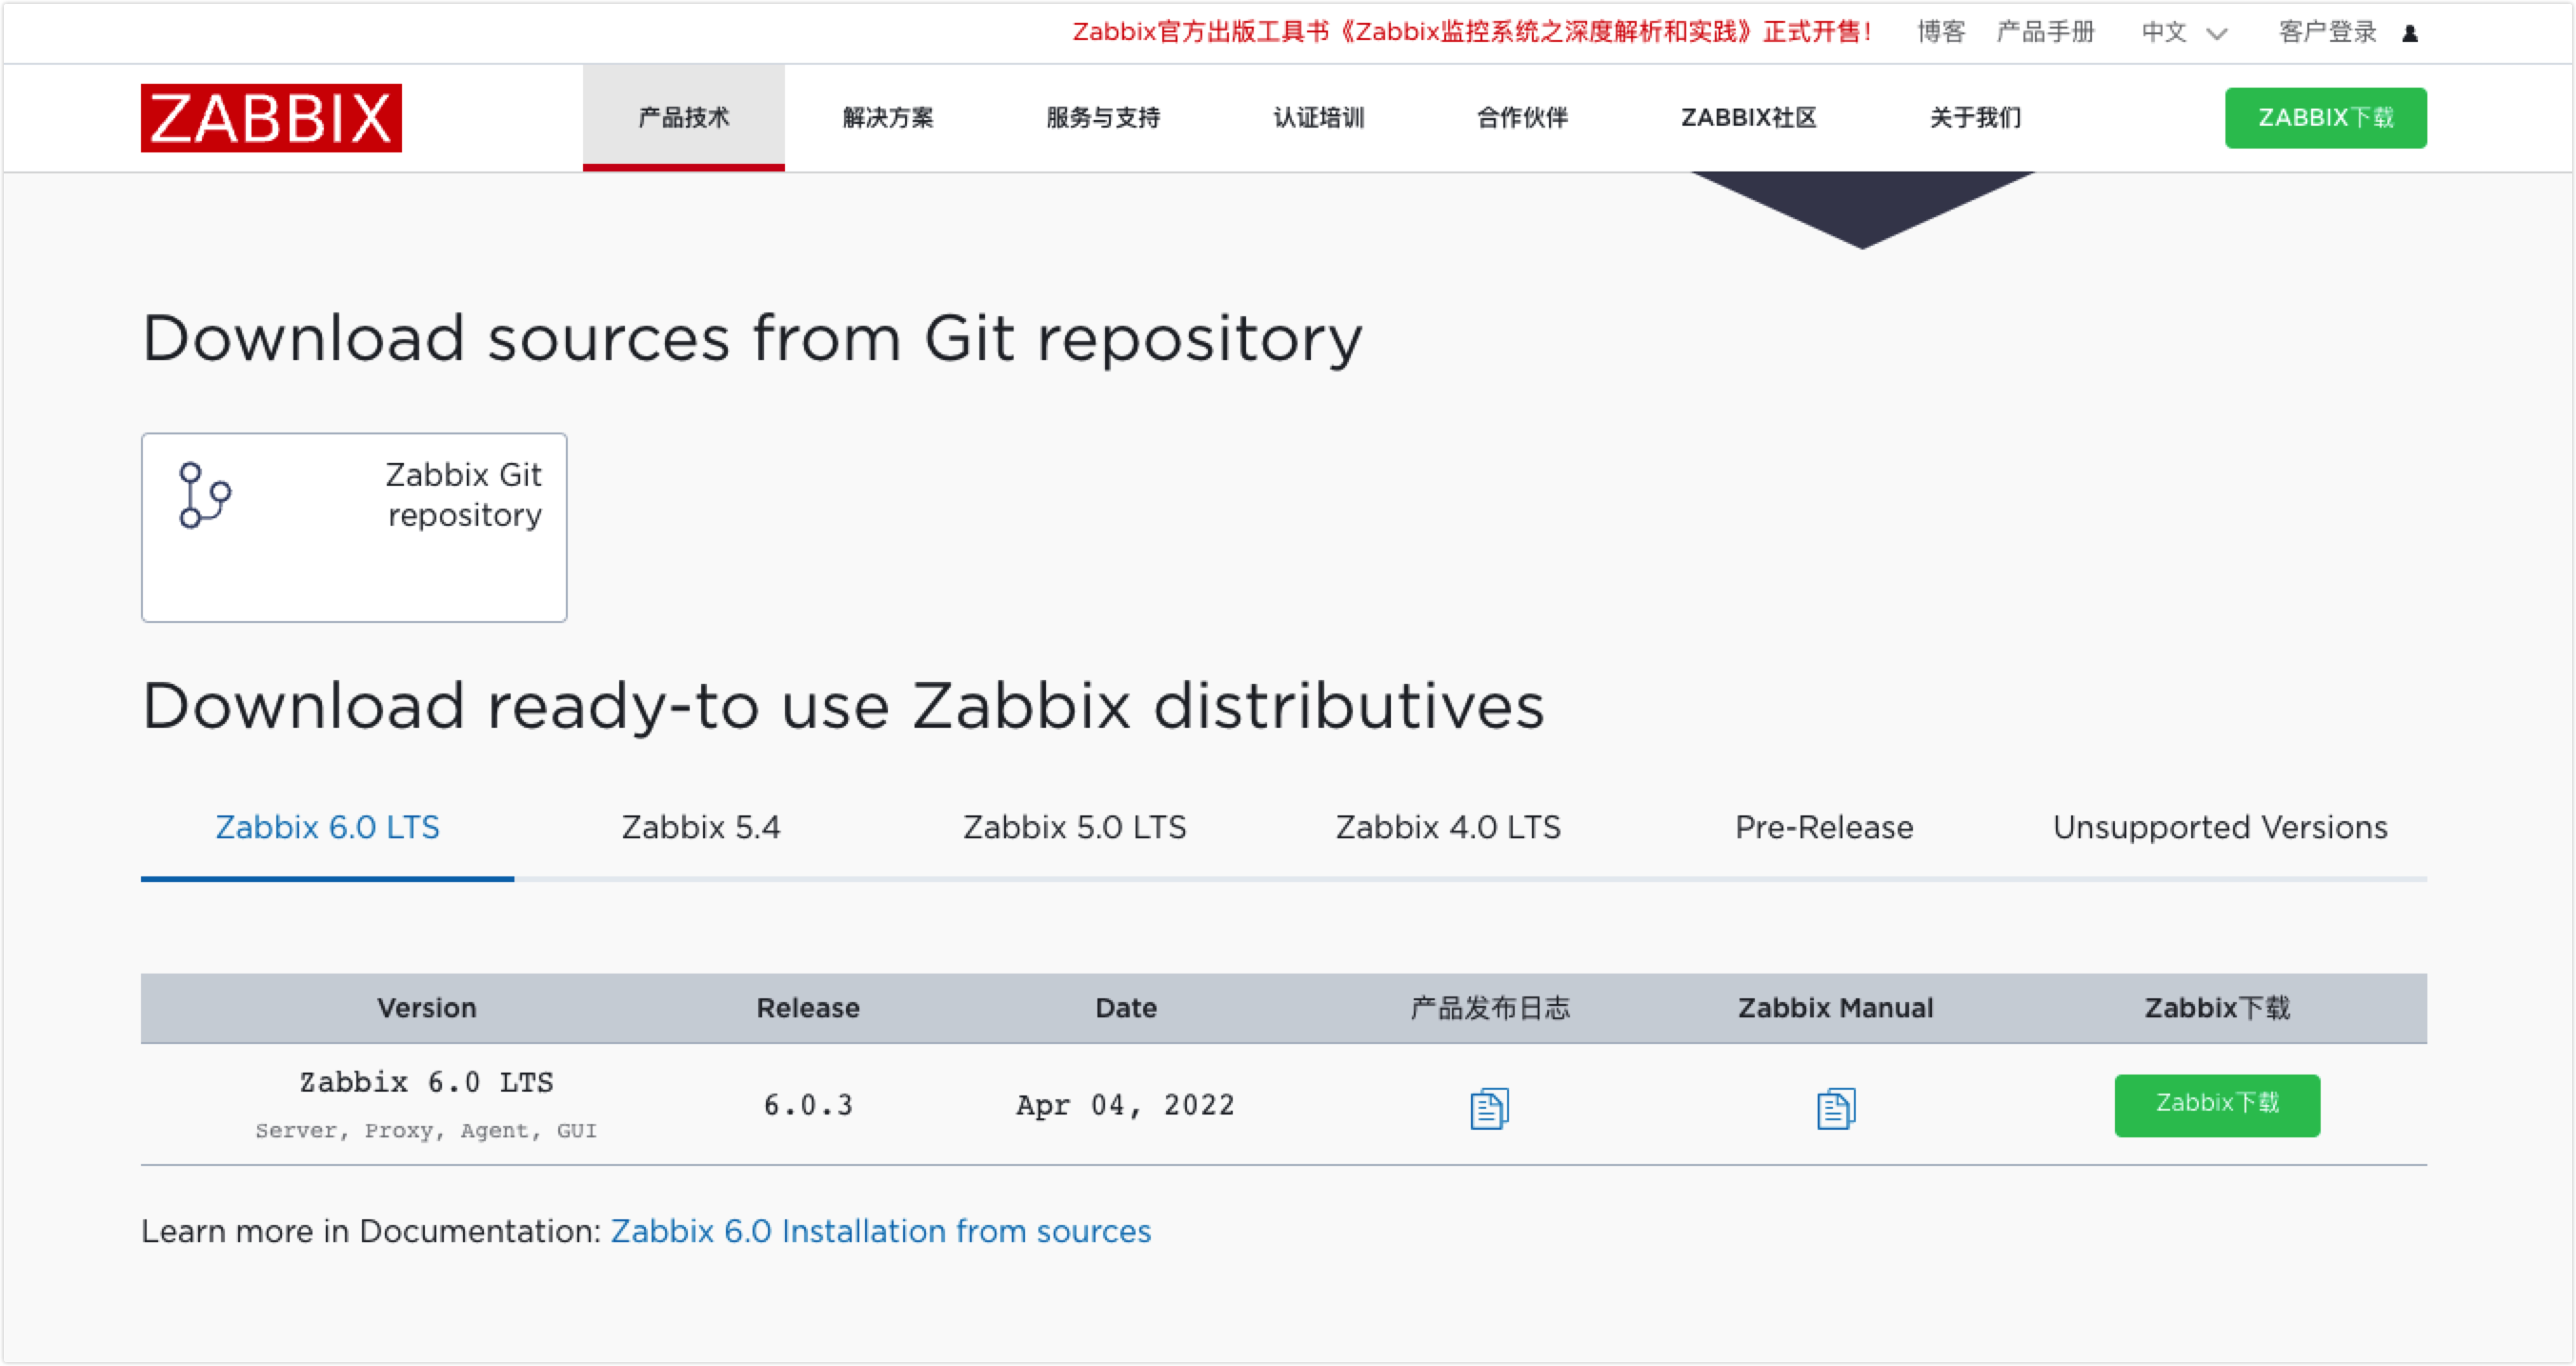Screen dimensions: 2576x1366
Task: Click the Download ready-to use Zabbix distributives heading
Action: point(843,706)
